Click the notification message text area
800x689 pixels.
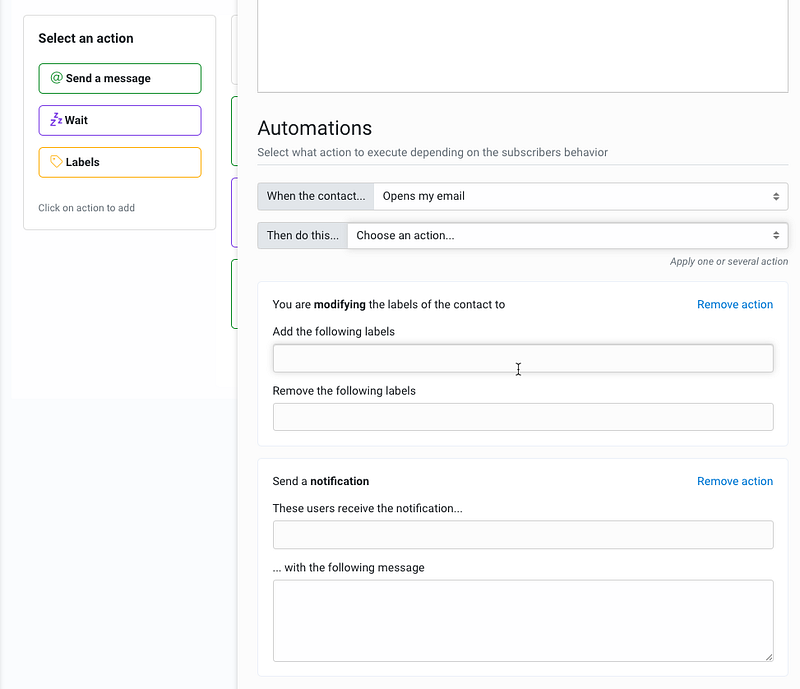523,620
